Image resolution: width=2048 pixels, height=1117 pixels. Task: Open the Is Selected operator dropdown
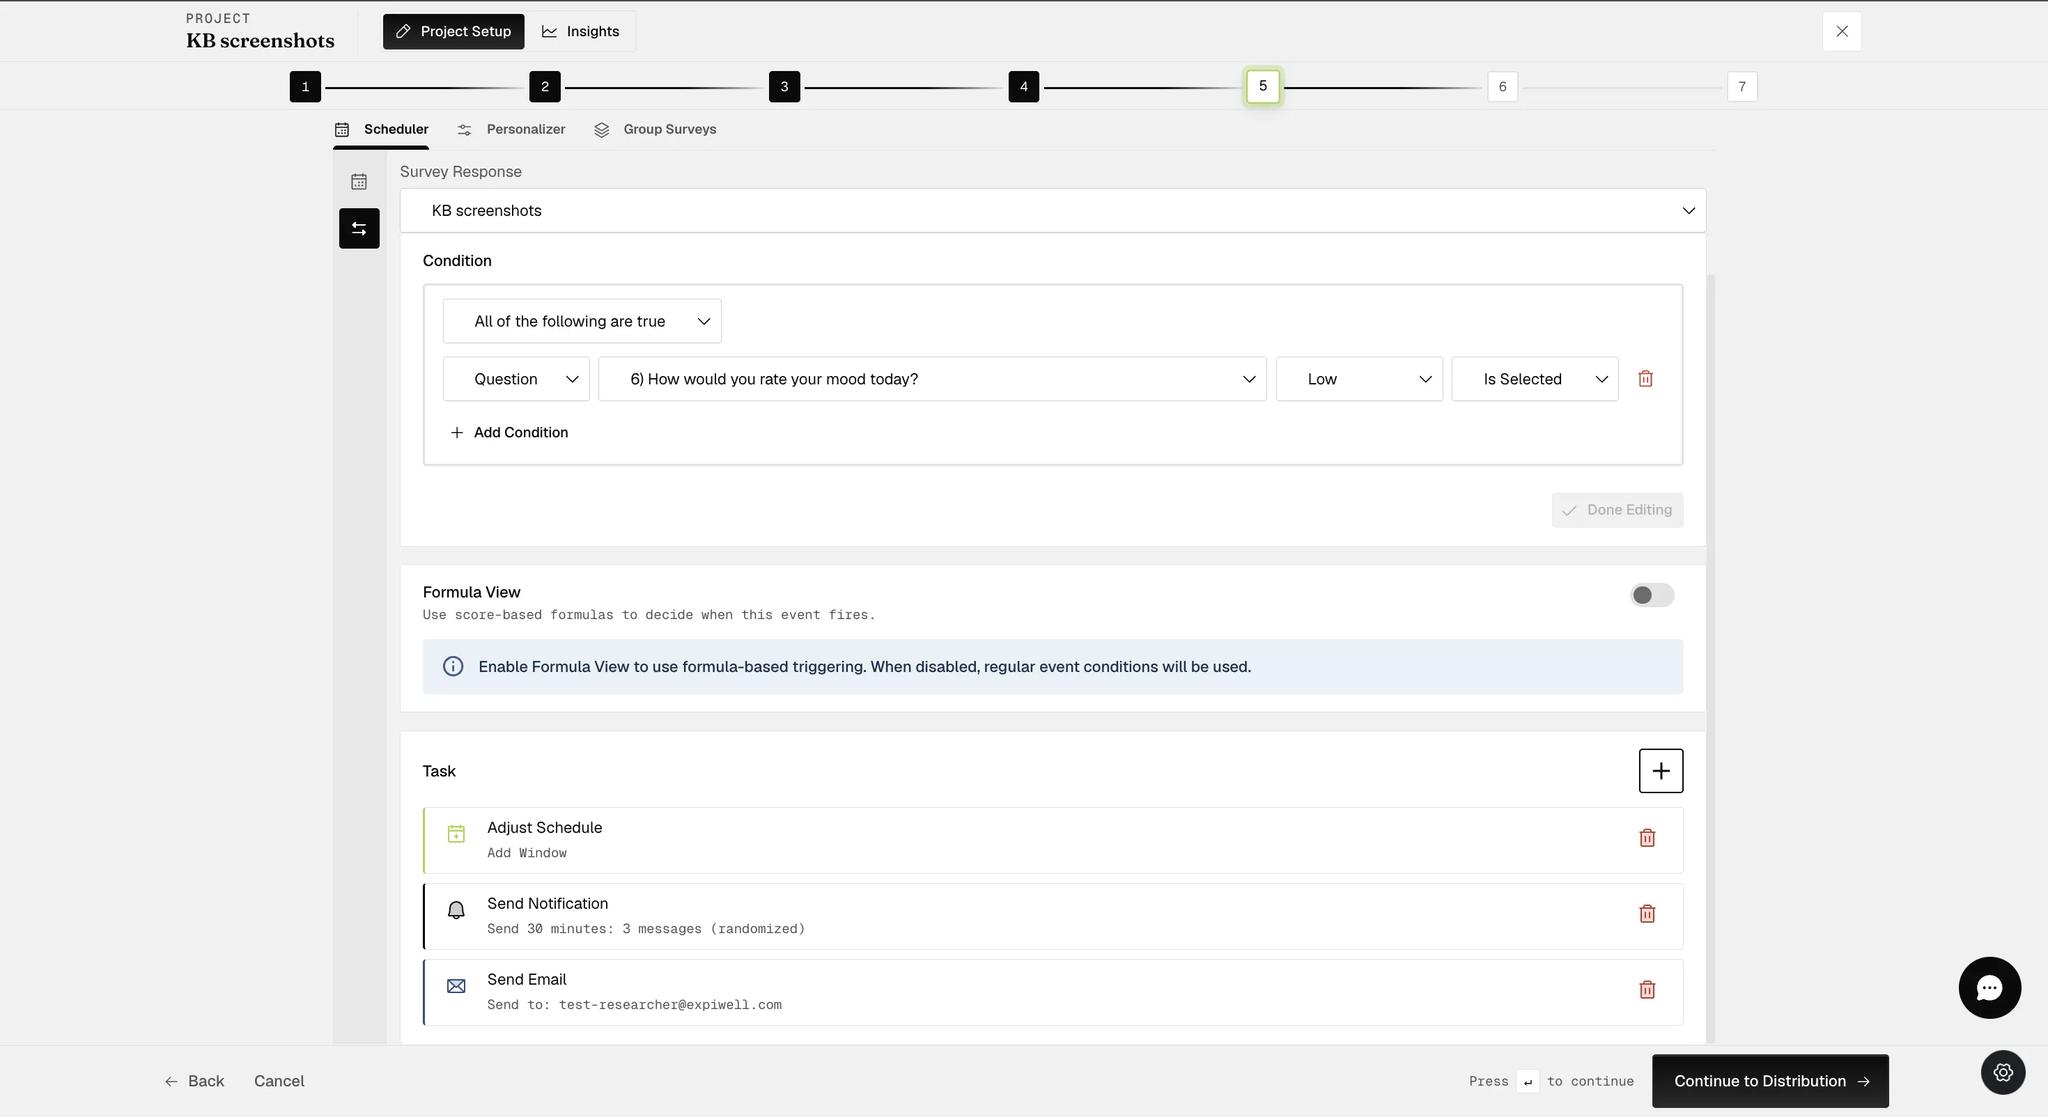coord(1535,379)
